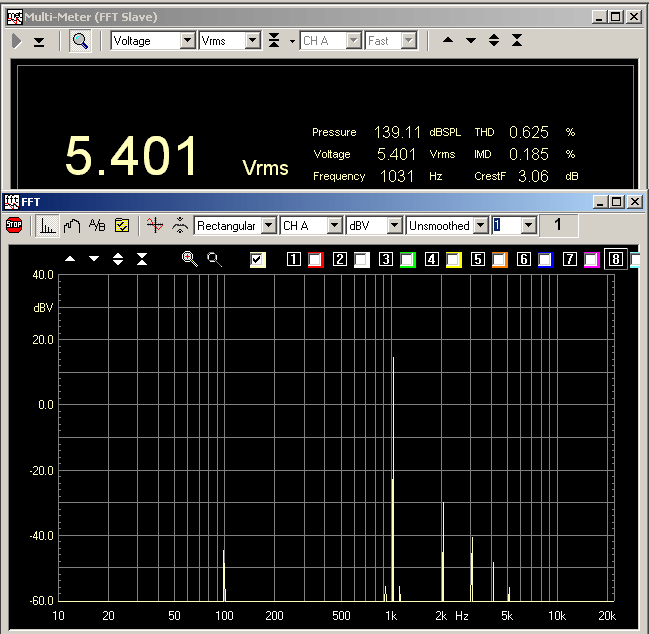Viewport: 649px width, 634px height.
Task: Toggle overlay trace number 3
Action: pos(385,260)
